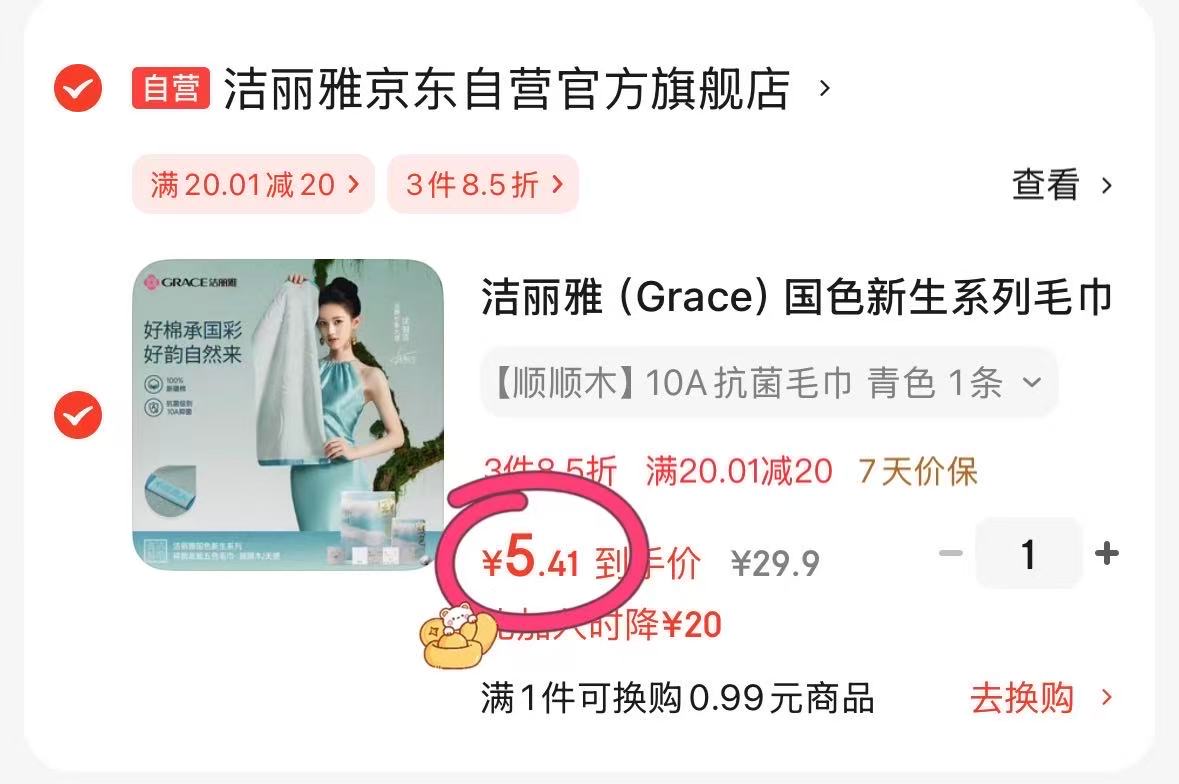
Task: Click 查看 to view promotions
Action: [1045, 185]
